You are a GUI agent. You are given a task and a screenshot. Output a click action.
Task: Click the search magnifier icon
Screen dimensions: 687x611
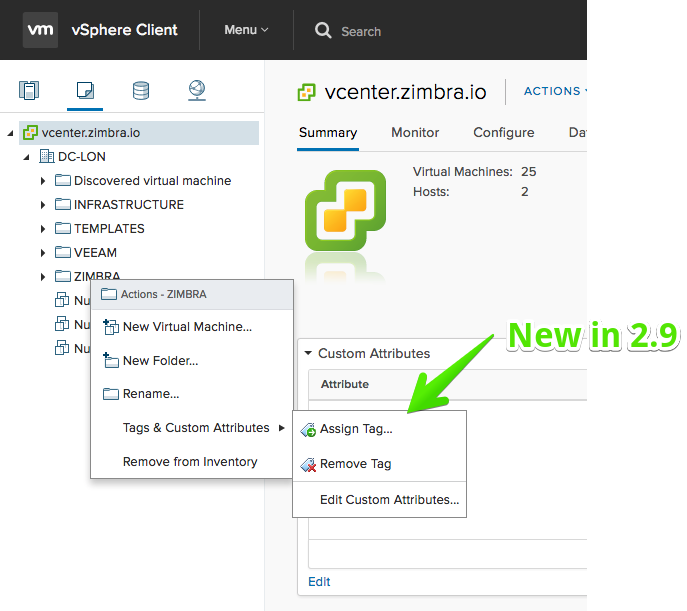[323, 30]
